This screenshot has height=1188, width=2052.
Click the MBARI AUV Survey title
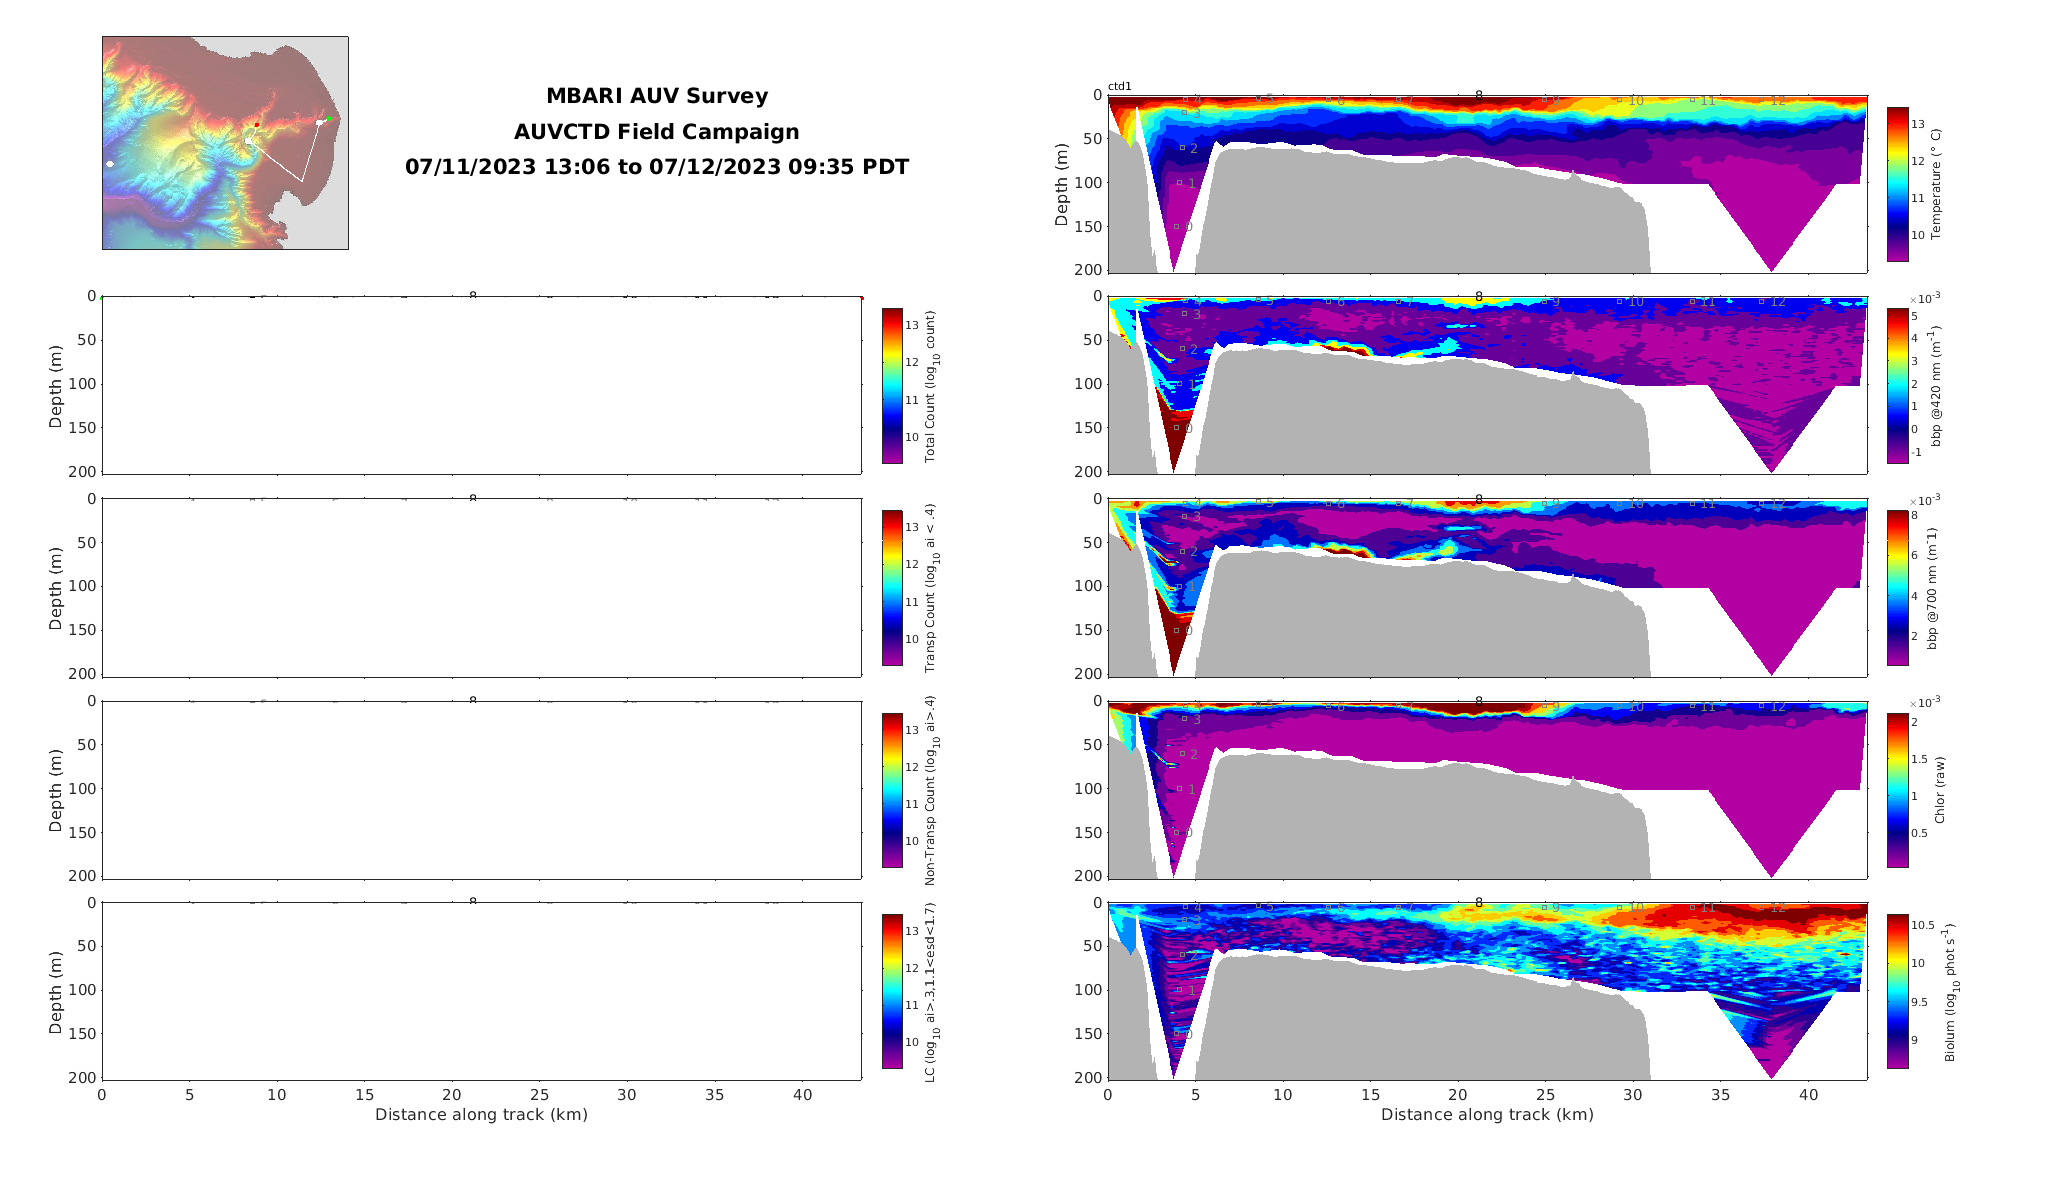(x=657, y=96)
